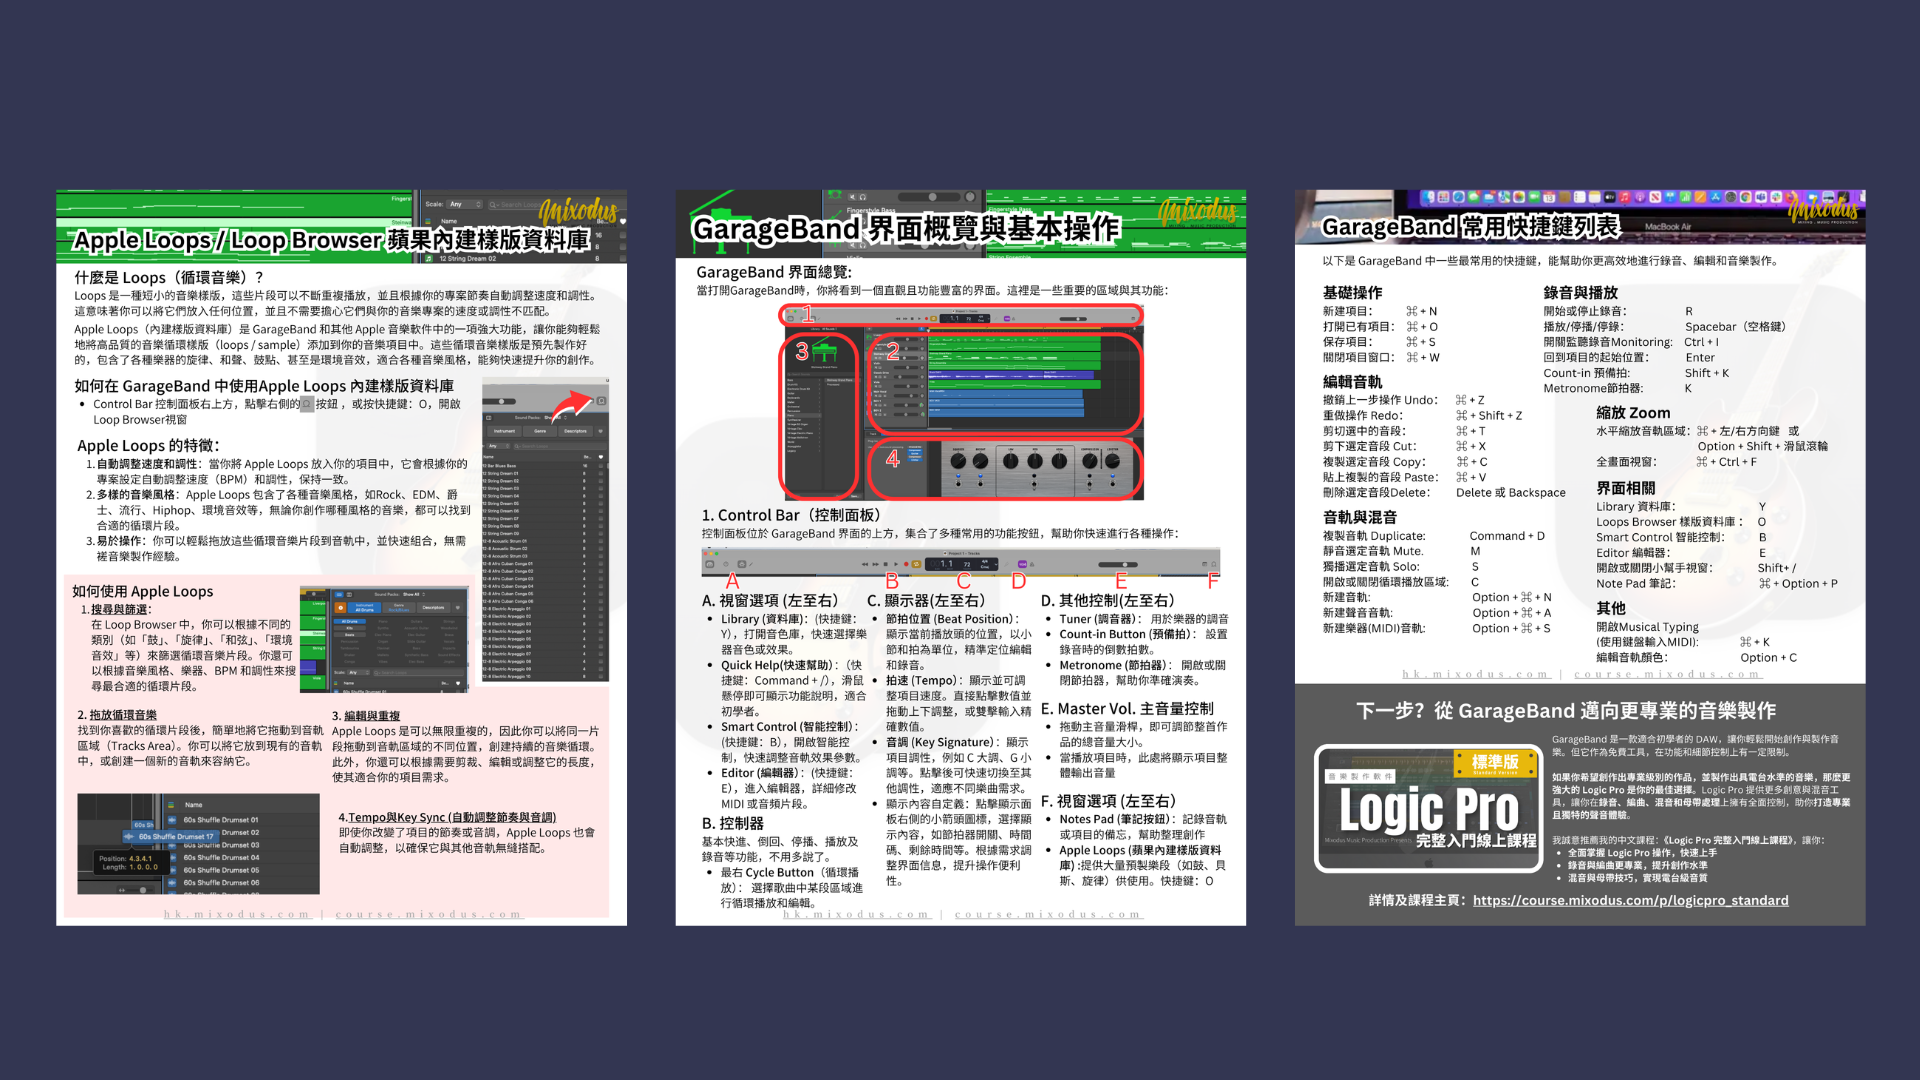Click the 'Metronome (節拍器)' bullet text
This screenshot has width=1920, height=1080.
pos(1113,665)
